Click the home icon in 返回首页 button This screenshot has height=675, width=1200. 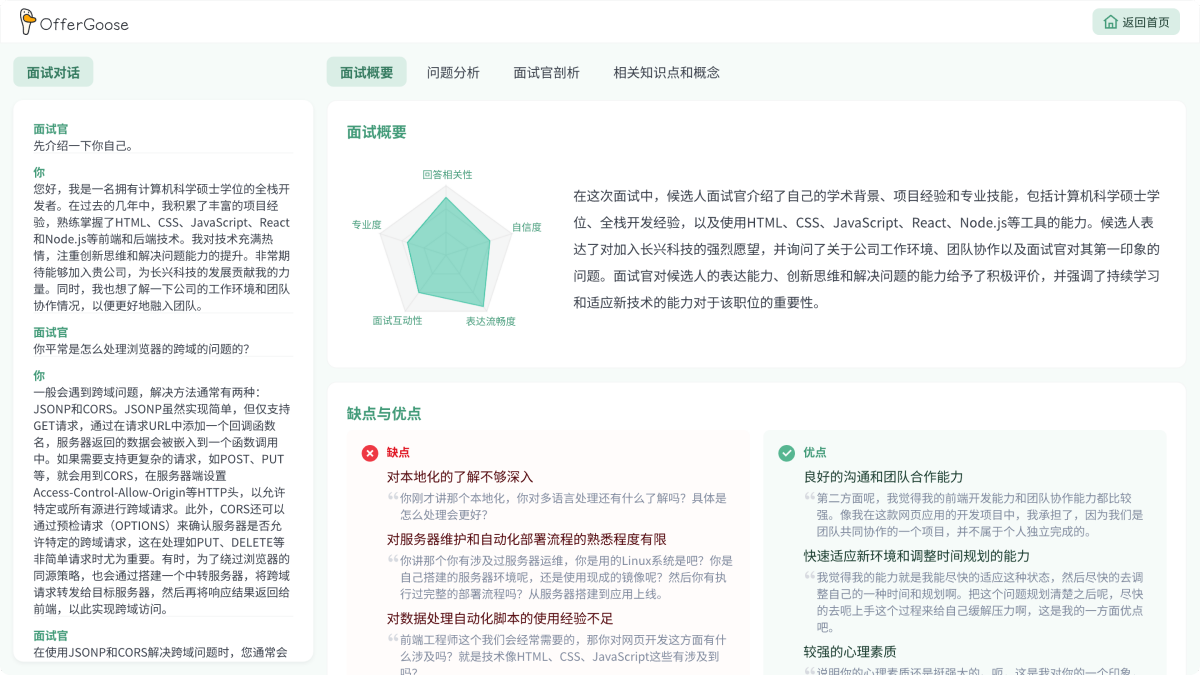point(1110,22)
